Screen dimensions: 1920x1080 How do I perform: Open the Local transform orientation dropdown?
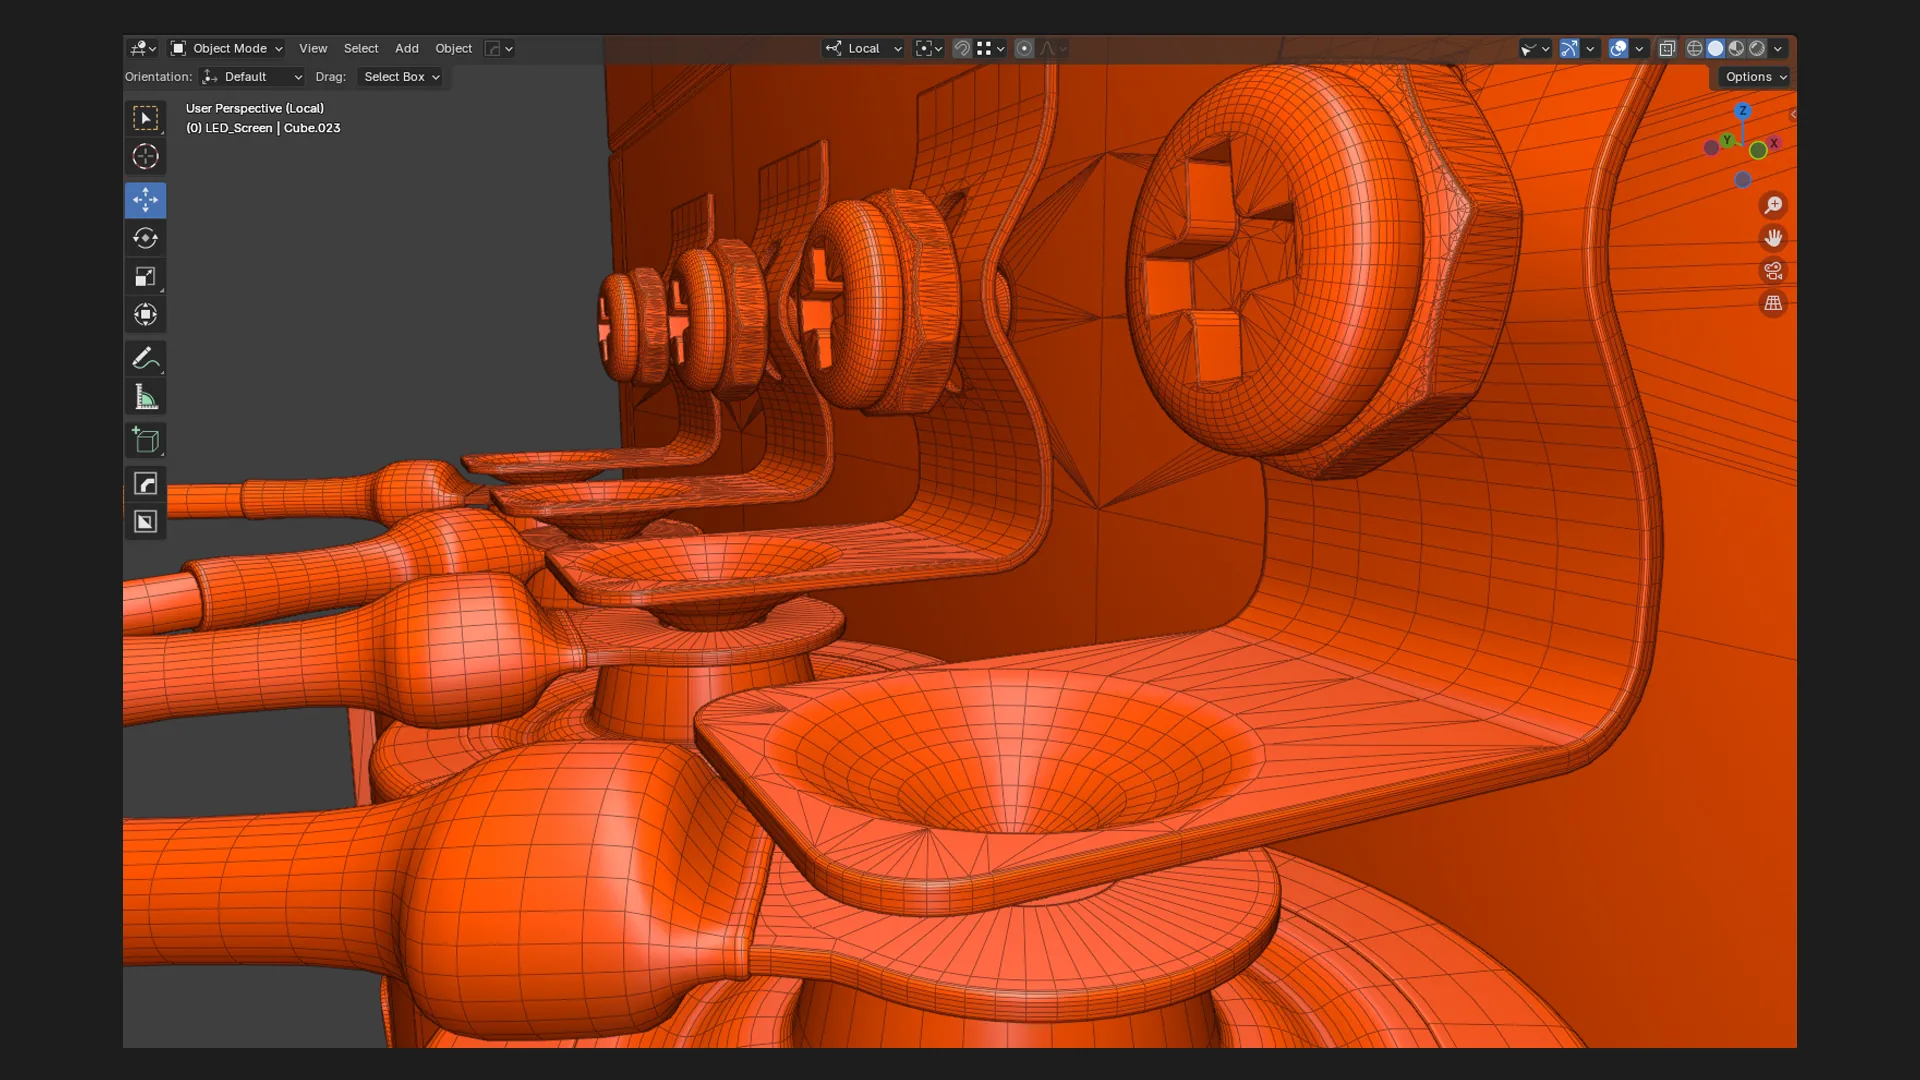[x=863, y=48]
